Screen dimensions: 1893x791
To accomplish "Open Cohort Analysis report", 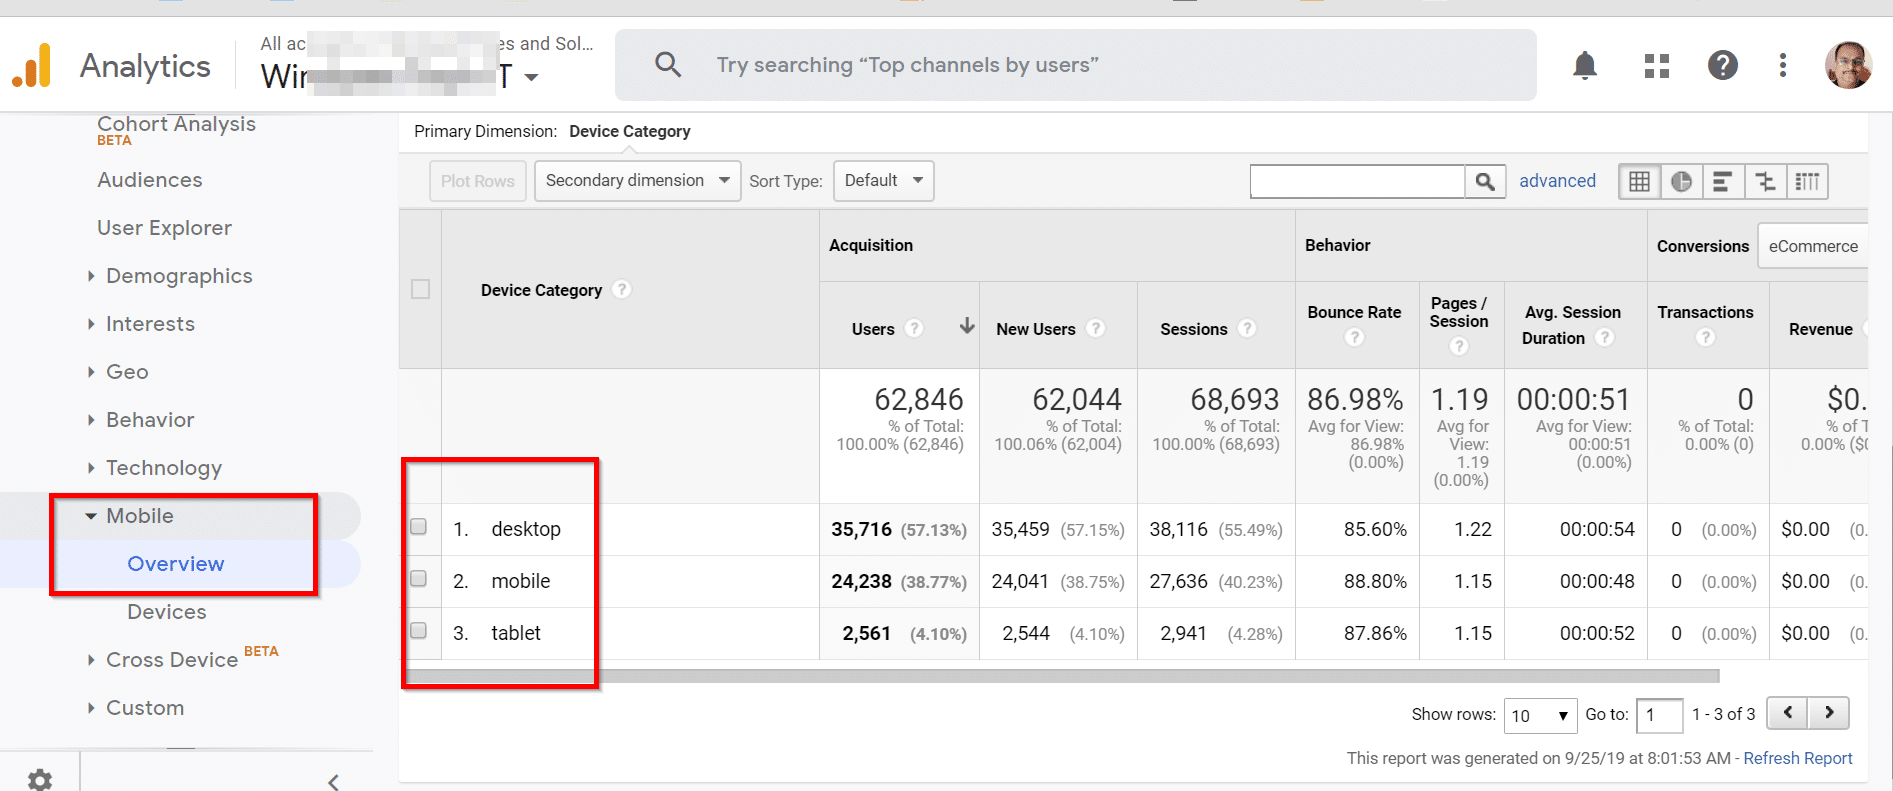I will click(x=176, y=125).
